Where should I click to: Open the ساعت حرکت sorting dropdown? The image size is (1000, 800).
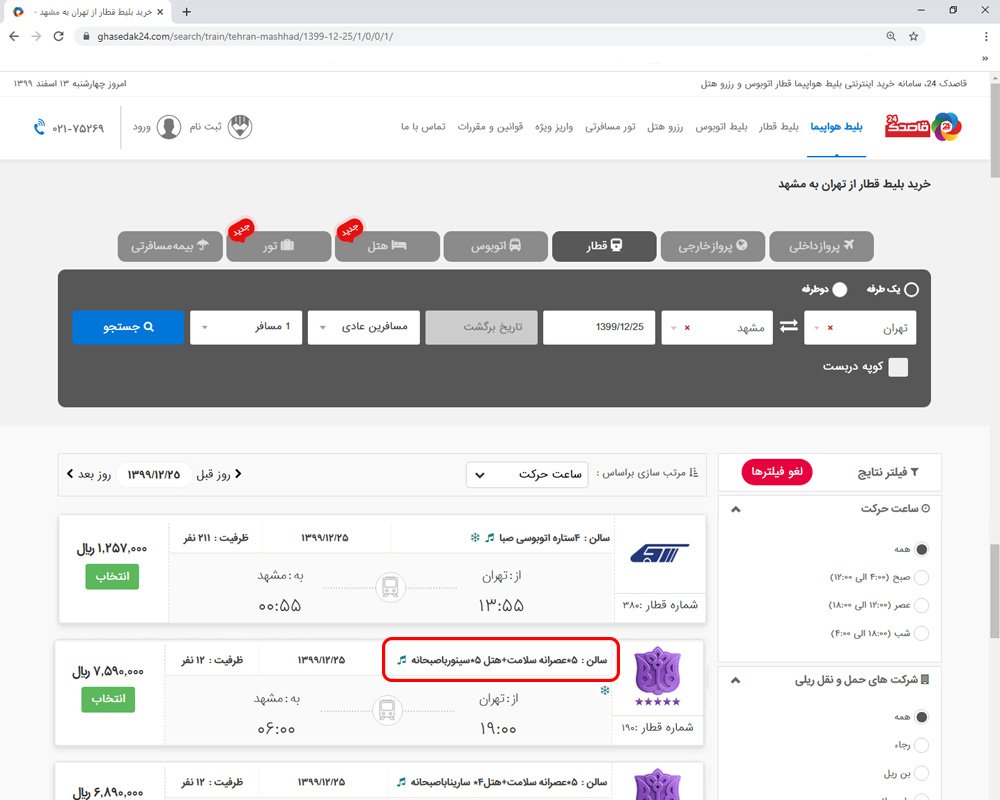pyautogui.click(x=527, y=474)
